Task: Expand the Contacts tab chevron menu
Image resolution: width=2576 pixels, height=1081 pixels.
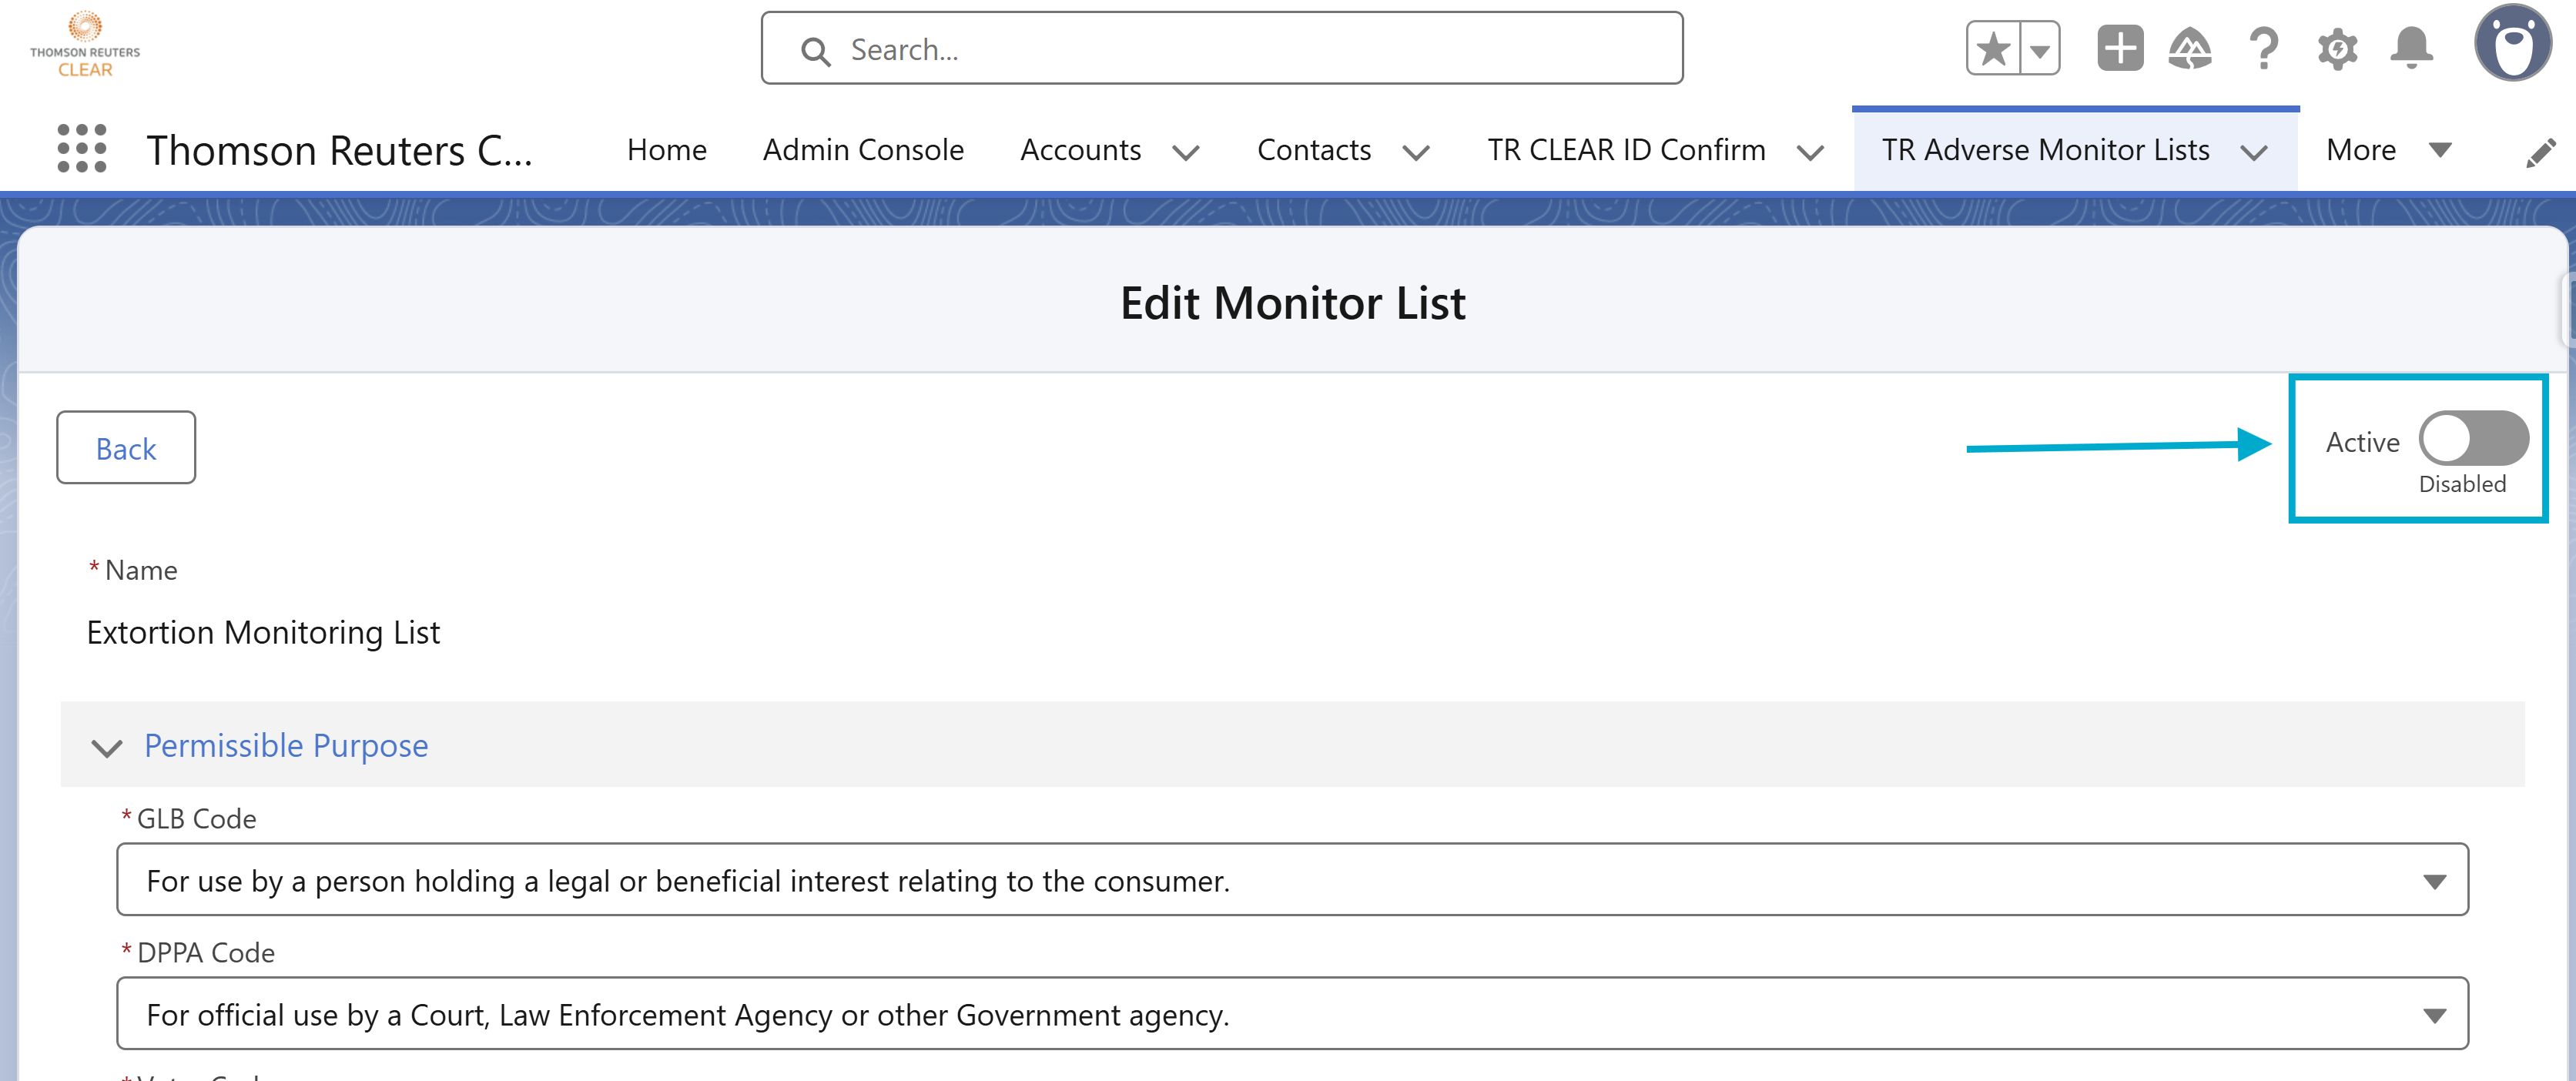Action: tap(1416, 152)
